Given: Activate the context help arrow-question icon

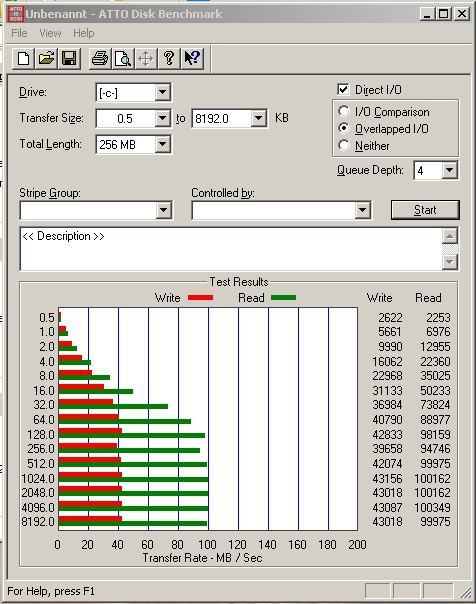Looking at the screenshot, I should tap(192, 59).
